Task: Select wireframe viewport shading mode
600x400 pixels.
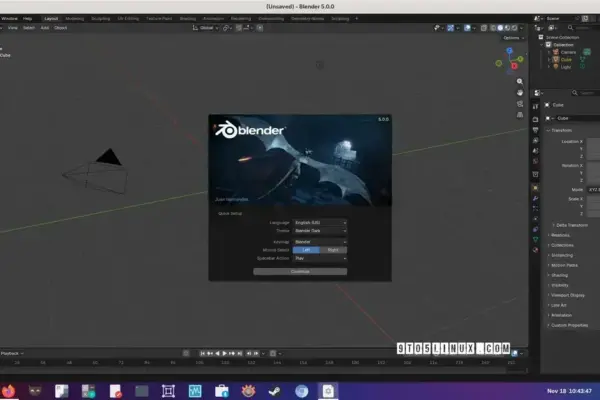Action: [493, 28]
